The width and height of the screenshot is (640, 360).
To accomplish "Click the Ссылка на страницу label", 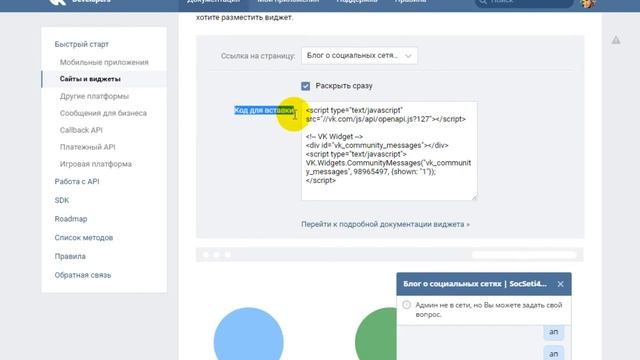I will (258, 56).
